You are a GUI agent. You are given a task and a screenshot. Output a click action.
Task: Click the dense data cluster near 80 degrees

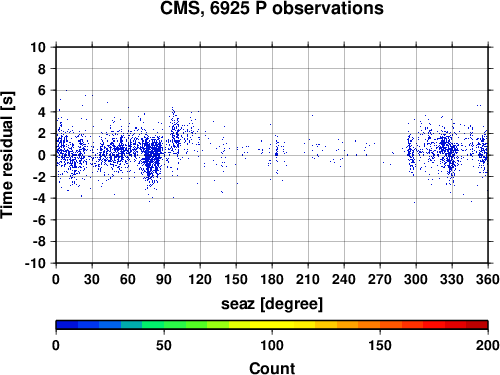[152, 157]
